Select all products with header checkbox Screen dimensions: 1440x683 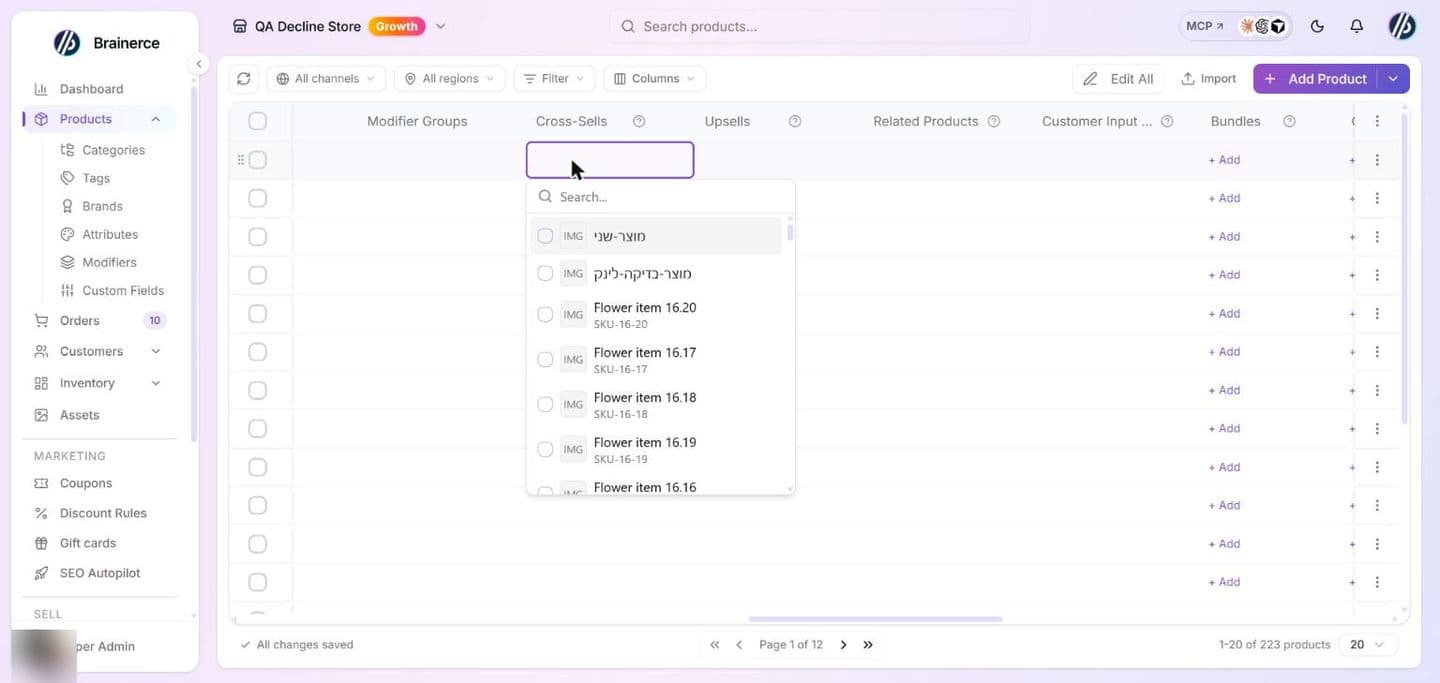pos(257,121)
